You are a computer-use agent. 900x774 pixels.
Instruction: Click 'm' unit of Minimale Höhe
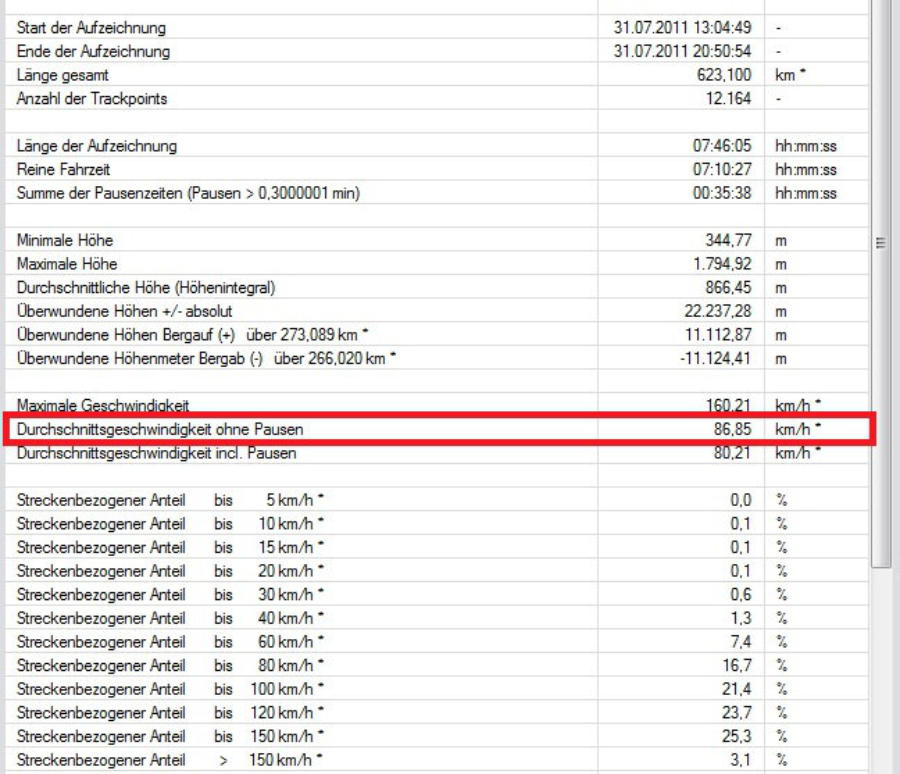tap(781, 241)
